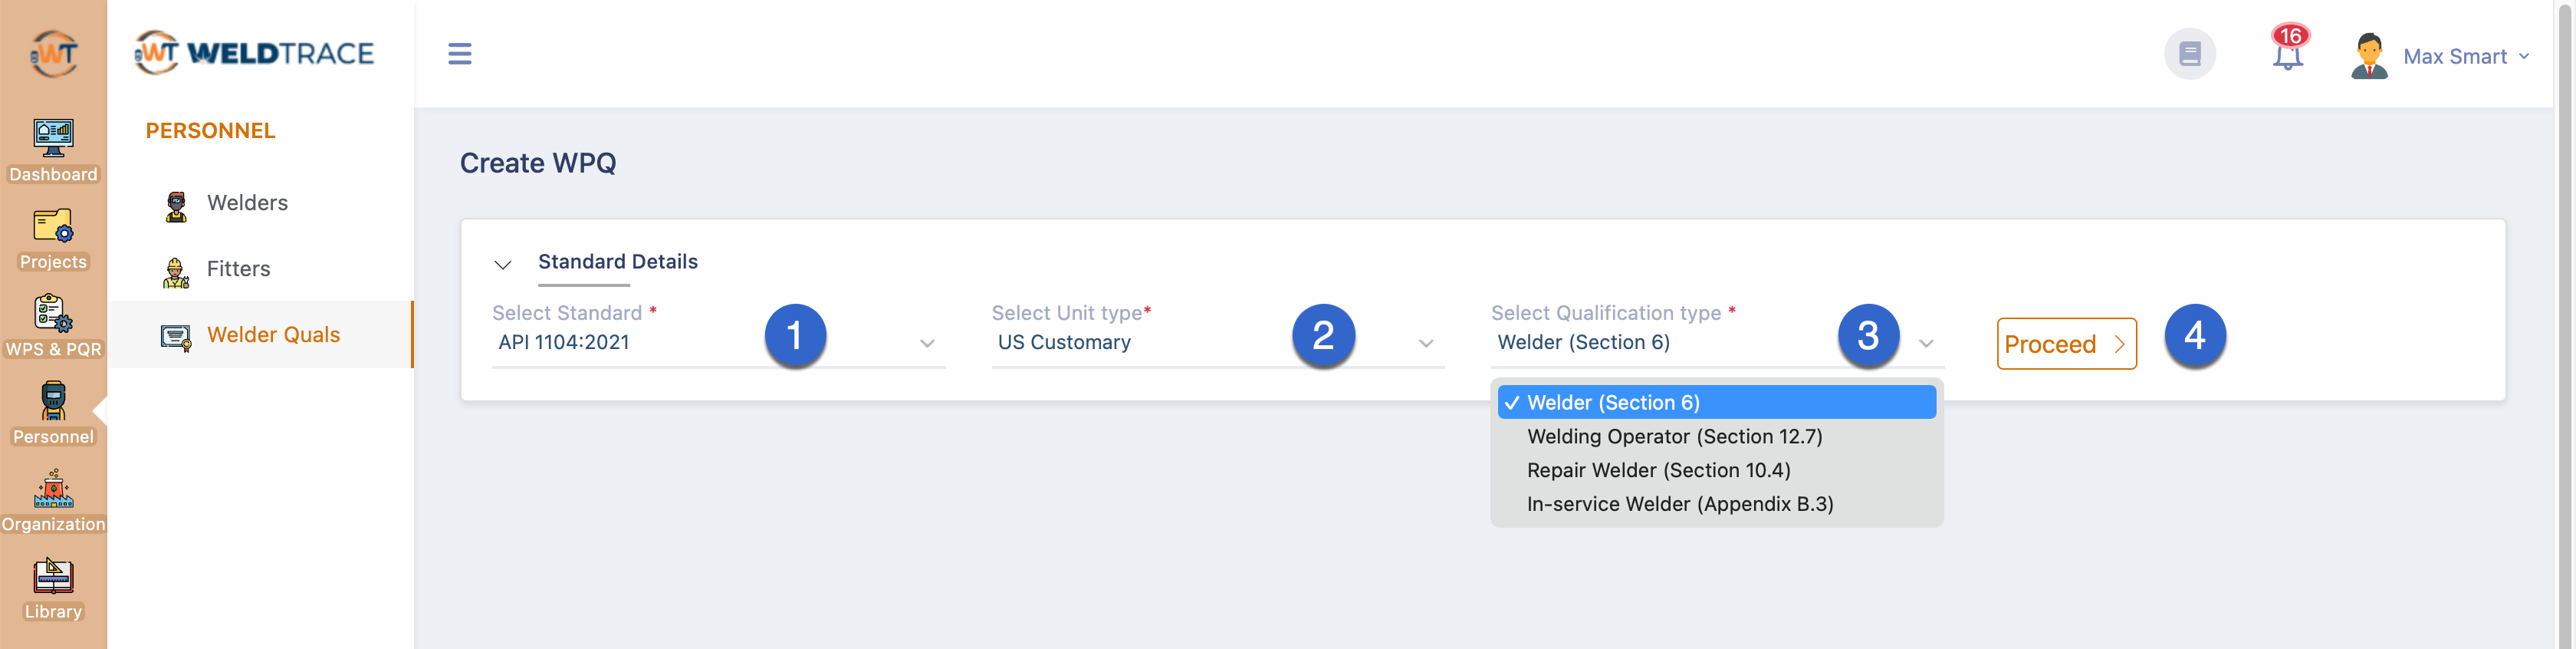Click the notification bell with 16 badge
Image resolution: width=2576 pixels, height=649 pixels.
[2288, 49]
